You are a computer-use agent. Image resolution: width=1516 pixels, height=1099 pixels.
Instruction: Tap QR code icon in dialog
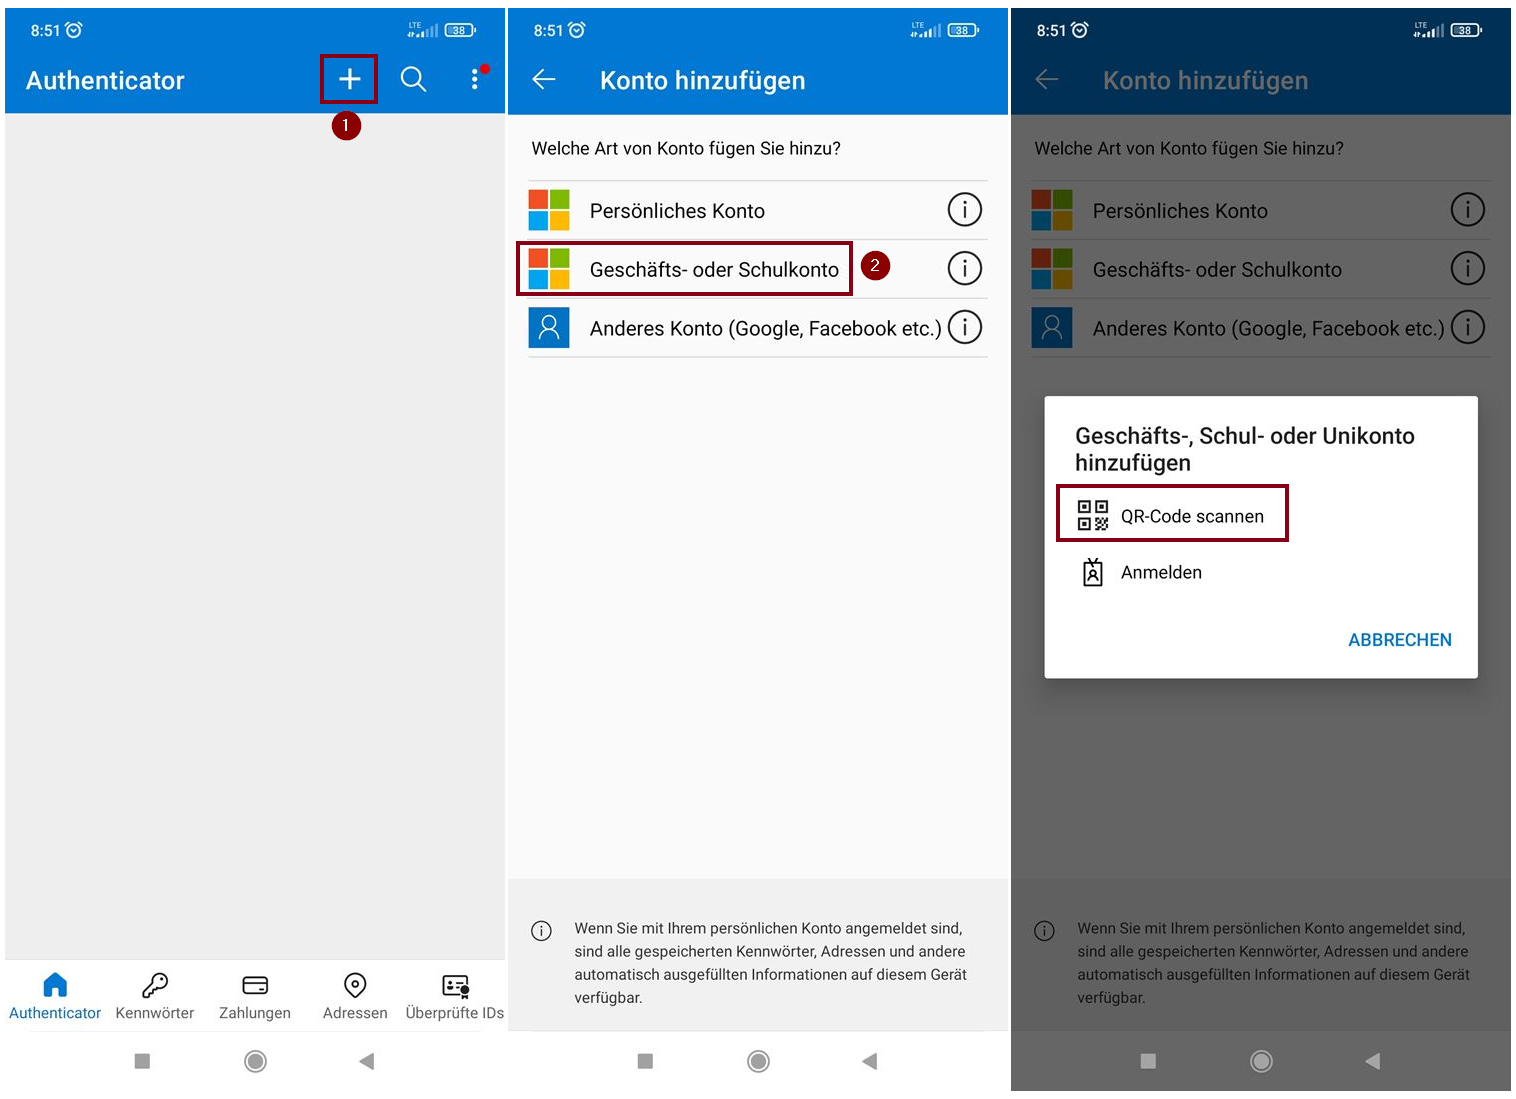(1093, 515)
